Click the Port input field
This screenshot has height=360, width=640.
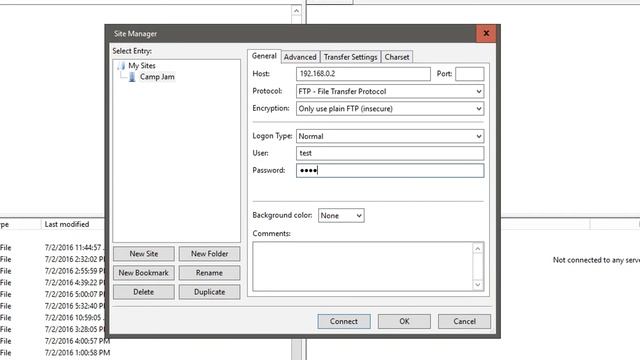(470, 74)
